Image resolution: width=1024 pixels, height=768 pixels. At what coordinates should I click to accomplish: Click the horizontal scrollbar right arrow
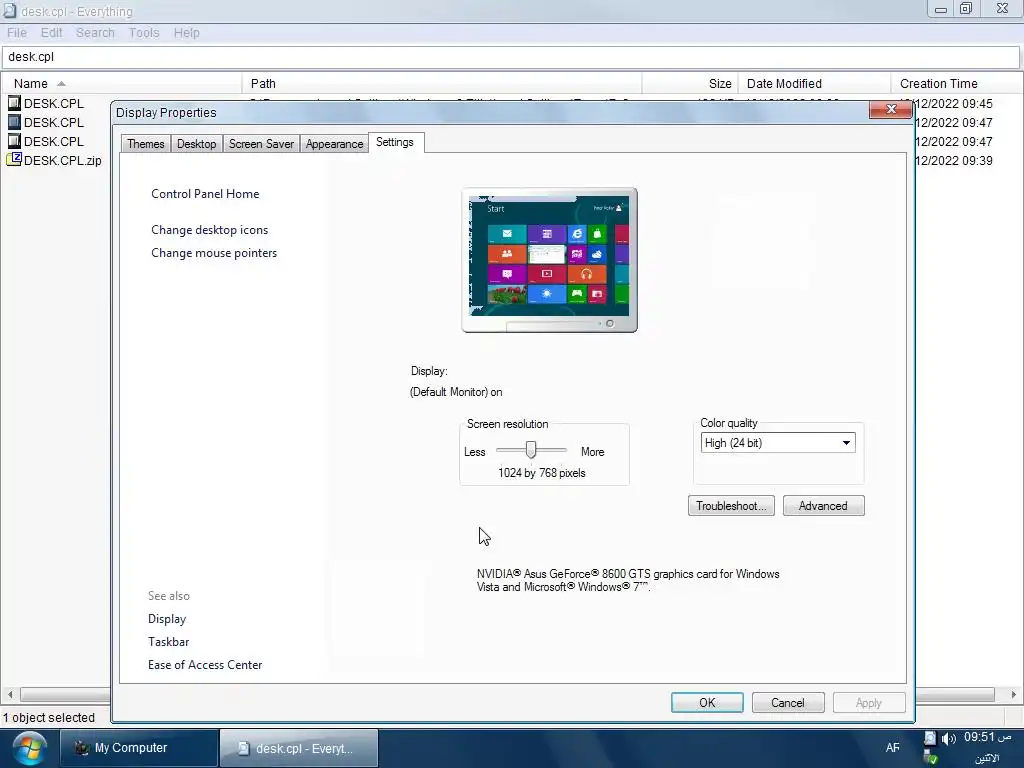(x=1014, y=694)
